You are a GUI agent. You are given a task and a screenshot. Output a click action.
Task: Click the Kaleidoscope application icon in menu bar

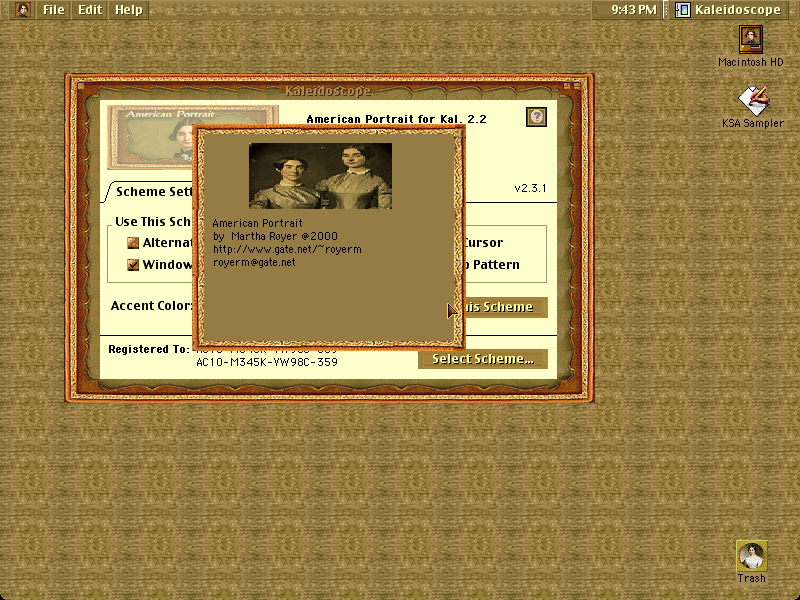(x=683, y=10)
